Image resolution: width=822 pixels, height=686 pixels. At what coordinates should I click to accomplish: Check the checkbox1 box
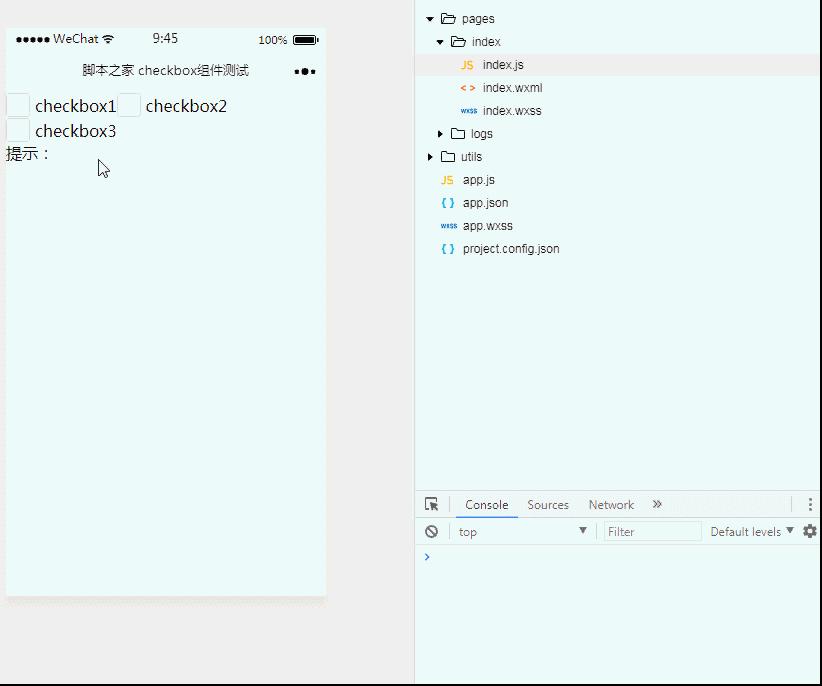[x=18, y=105]
